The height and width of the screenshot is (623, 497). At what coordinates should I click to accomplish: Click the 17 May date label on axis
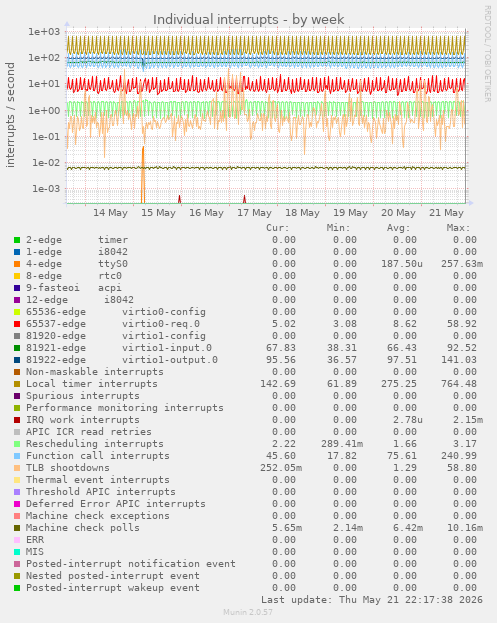[x=254, y=213]
